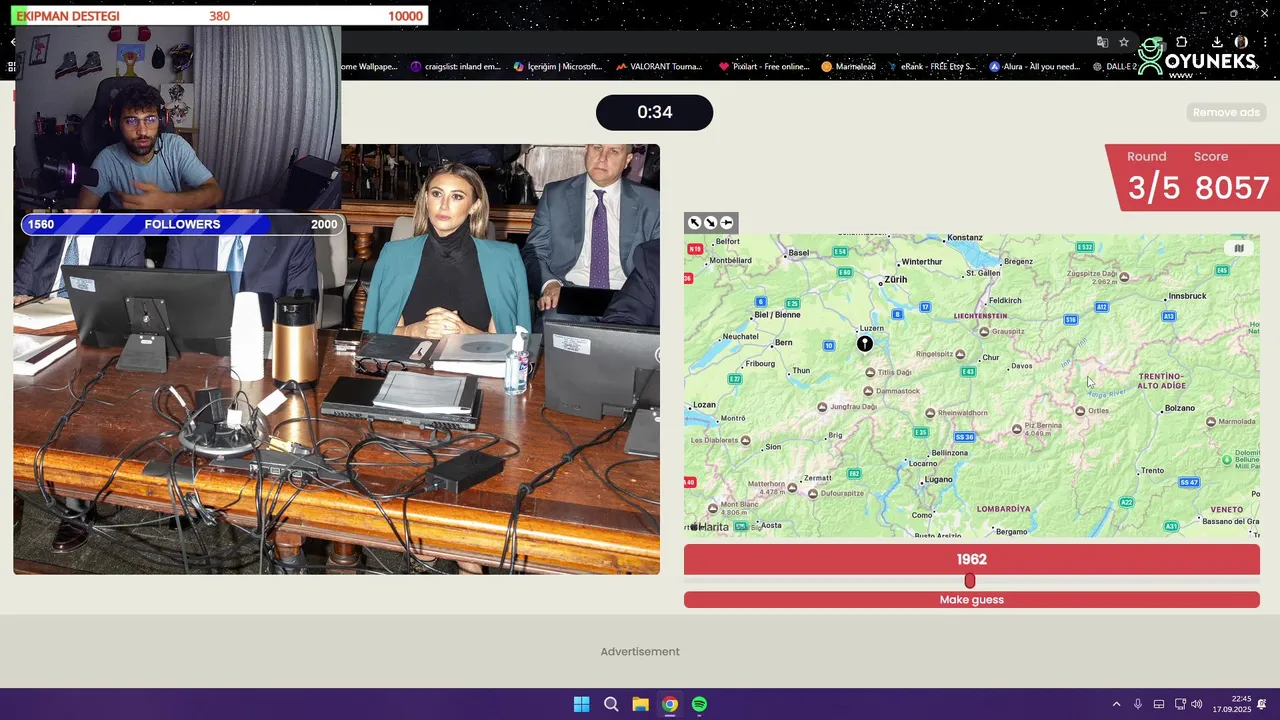Toggle the pin map size icon
The width and height of the screenshot is (1280, 720).
[727, 223]
